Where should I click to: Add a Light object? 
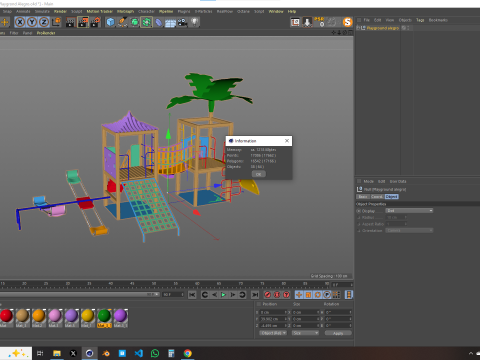(194, 22)
